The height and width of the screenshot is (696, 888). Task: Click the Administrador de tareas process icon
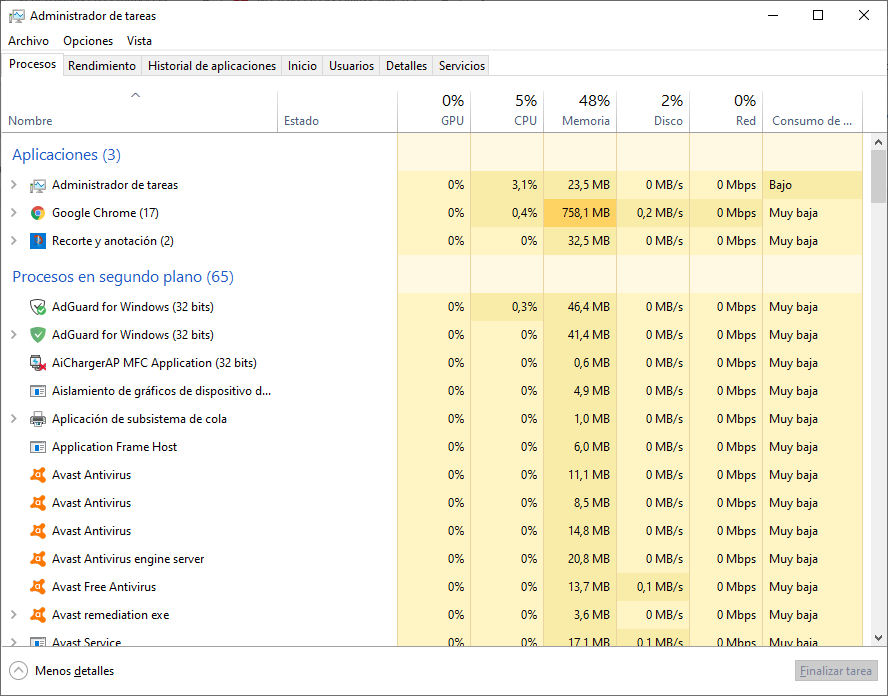click(37, 185)
